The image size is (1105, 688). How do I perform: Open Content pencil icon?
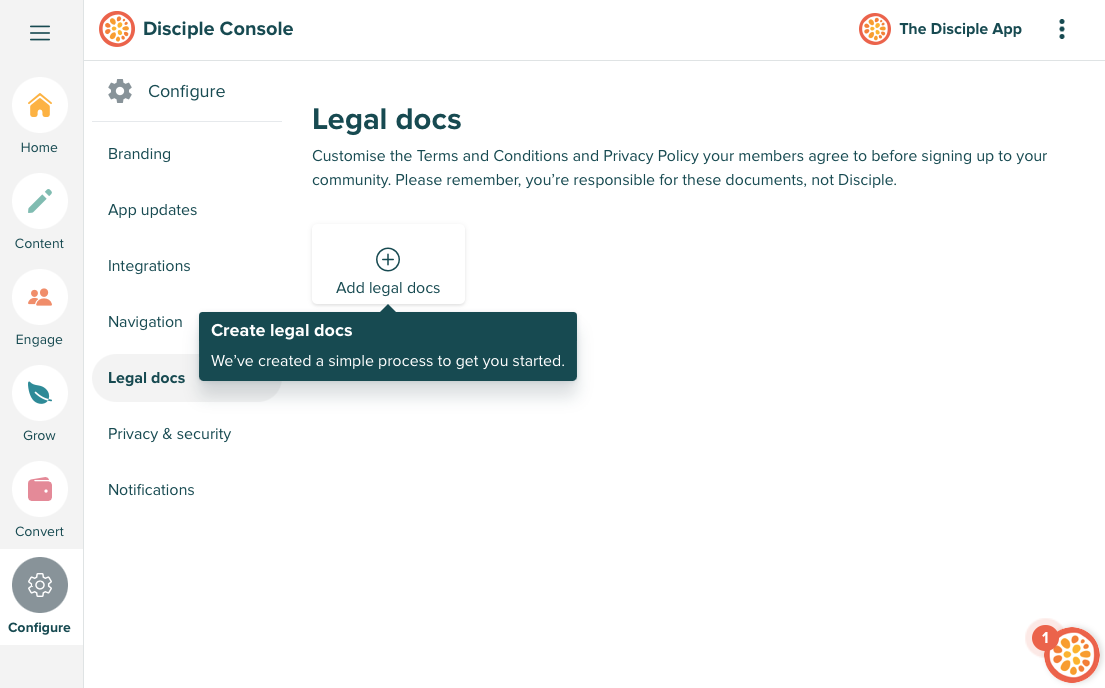coord(40,201)
